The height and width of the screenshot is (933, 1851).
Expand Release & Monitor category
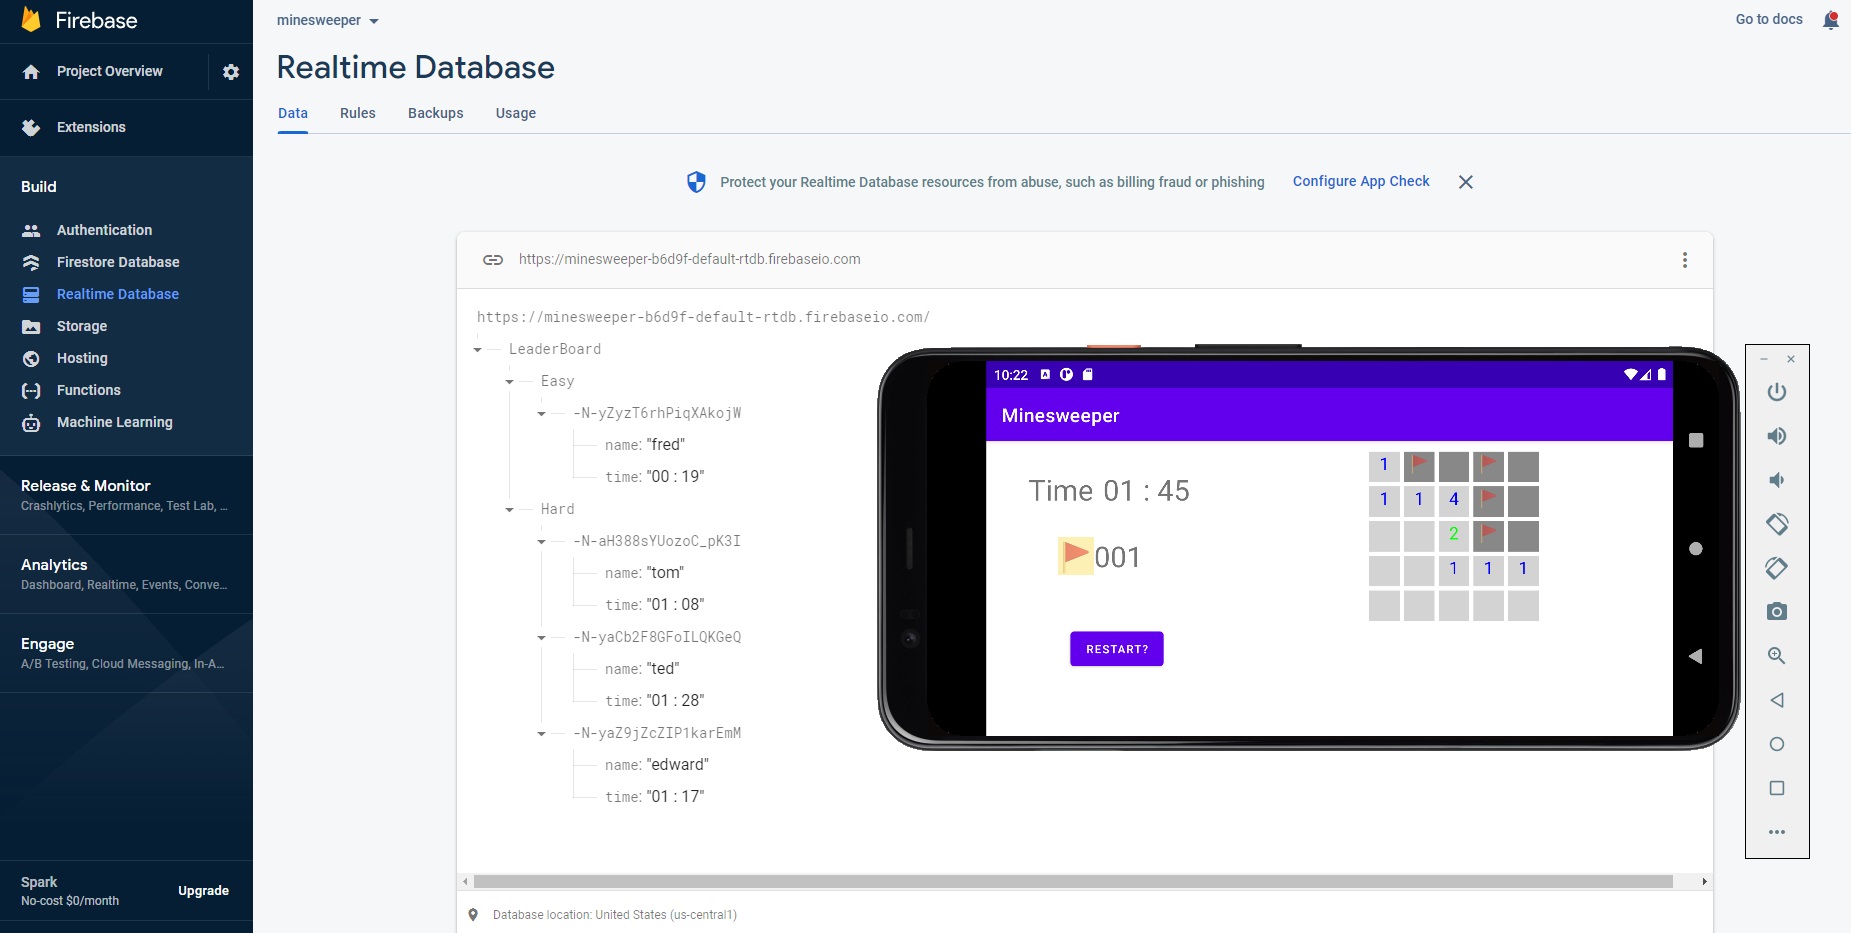point(126,495)
